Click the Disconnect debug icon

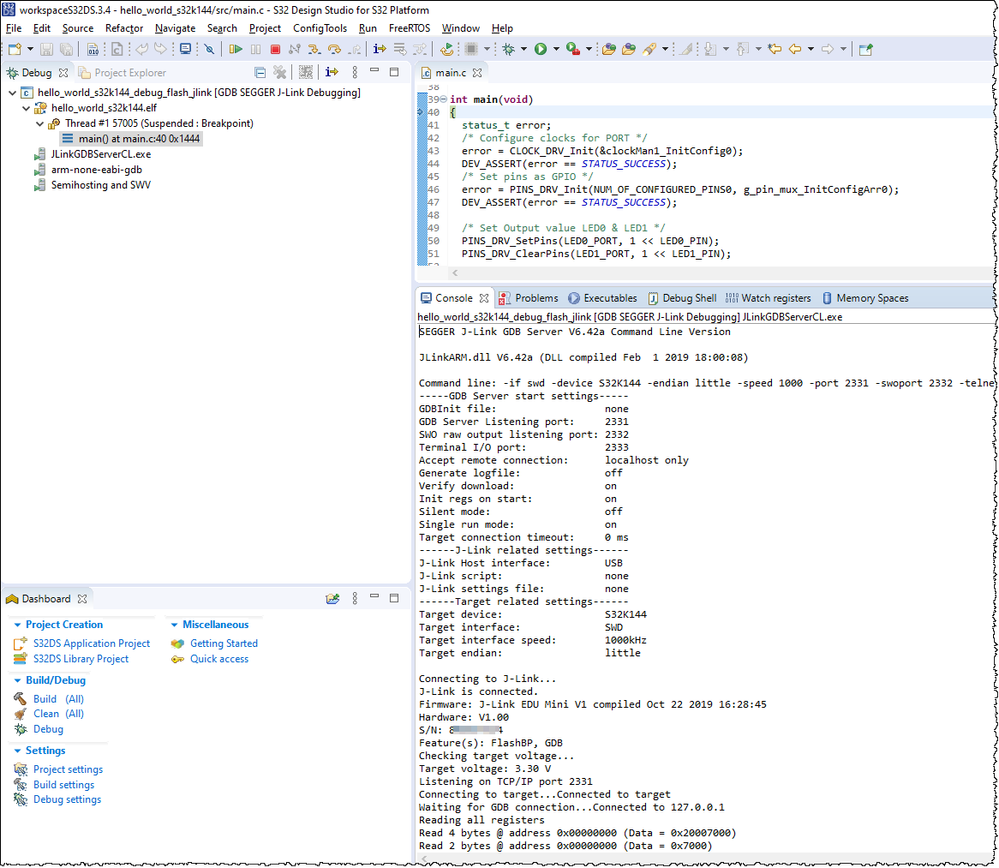294,49
